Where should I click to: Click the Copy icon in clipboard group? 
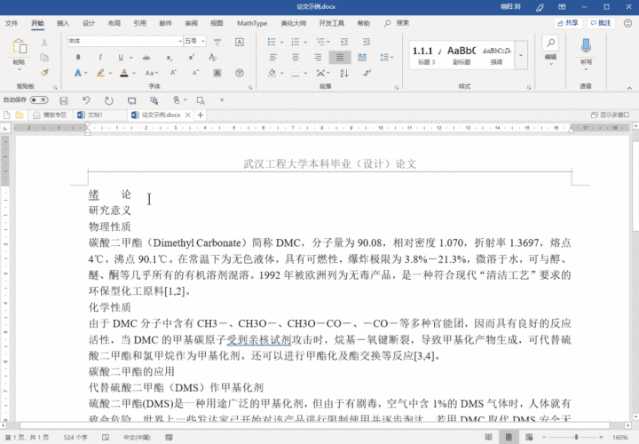tap(44, 57)
